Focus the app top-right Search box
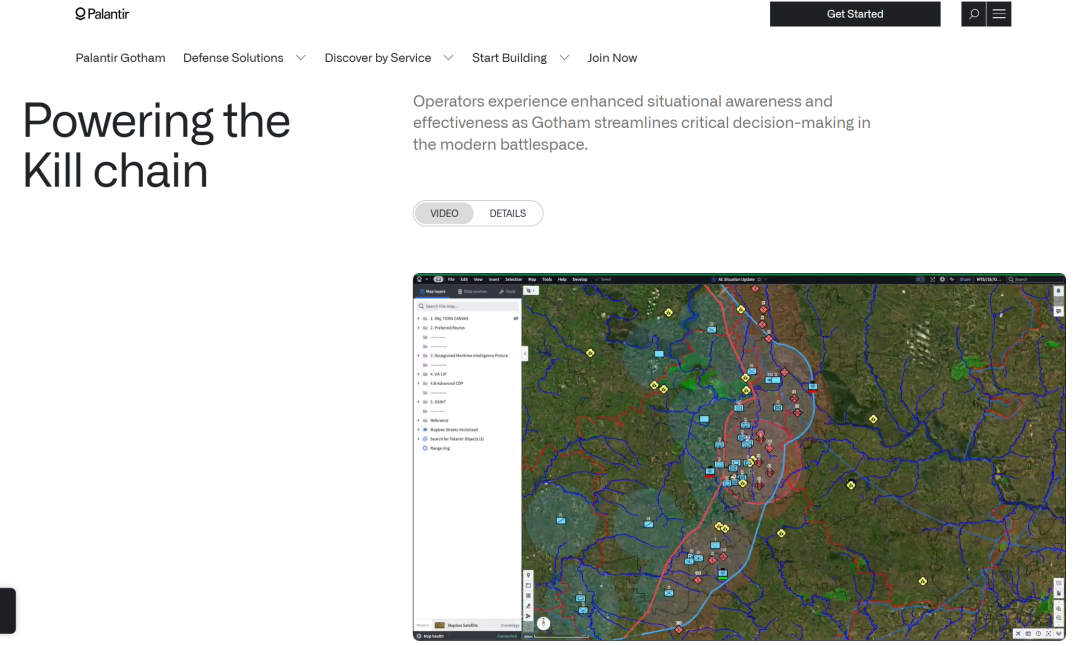Image resolution: width=1080 pixels, height=646 pixels. [1035, 280]
